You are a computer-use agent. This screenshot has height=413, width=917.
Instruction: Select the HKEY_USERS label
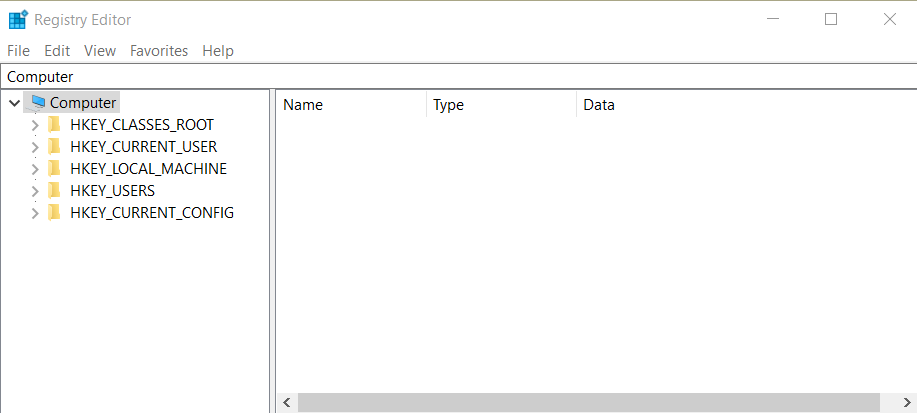(x=112, y=190)
